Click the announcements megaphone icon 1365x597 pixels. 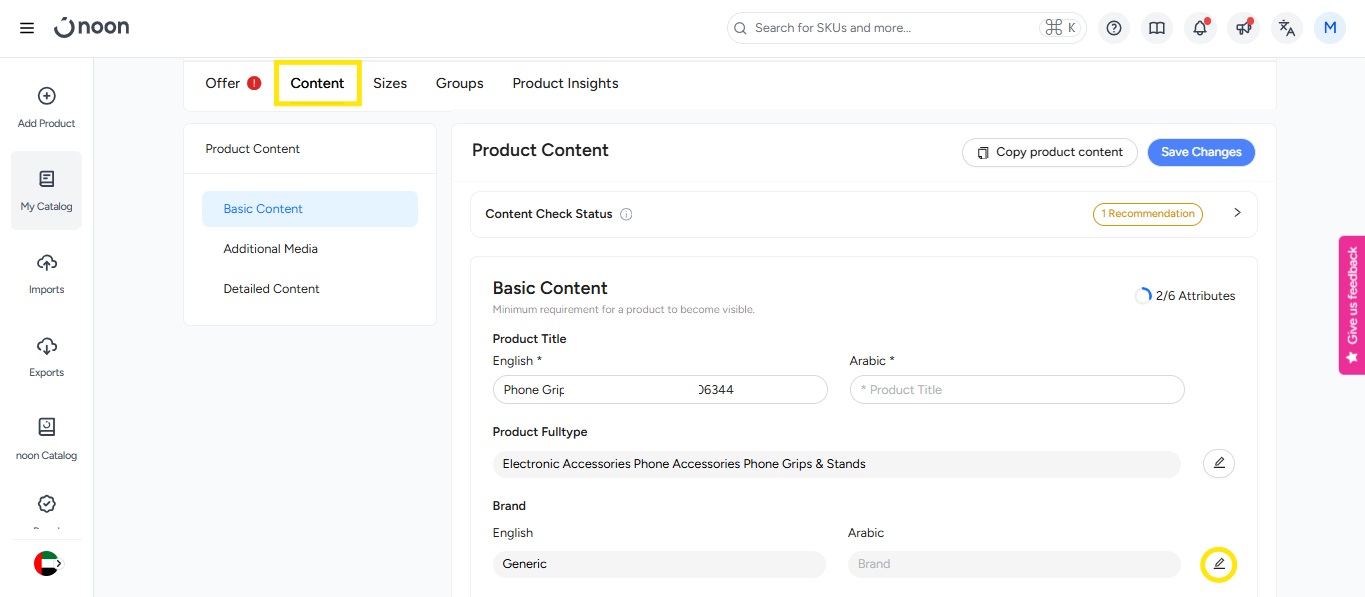[x=1243, y=28]
